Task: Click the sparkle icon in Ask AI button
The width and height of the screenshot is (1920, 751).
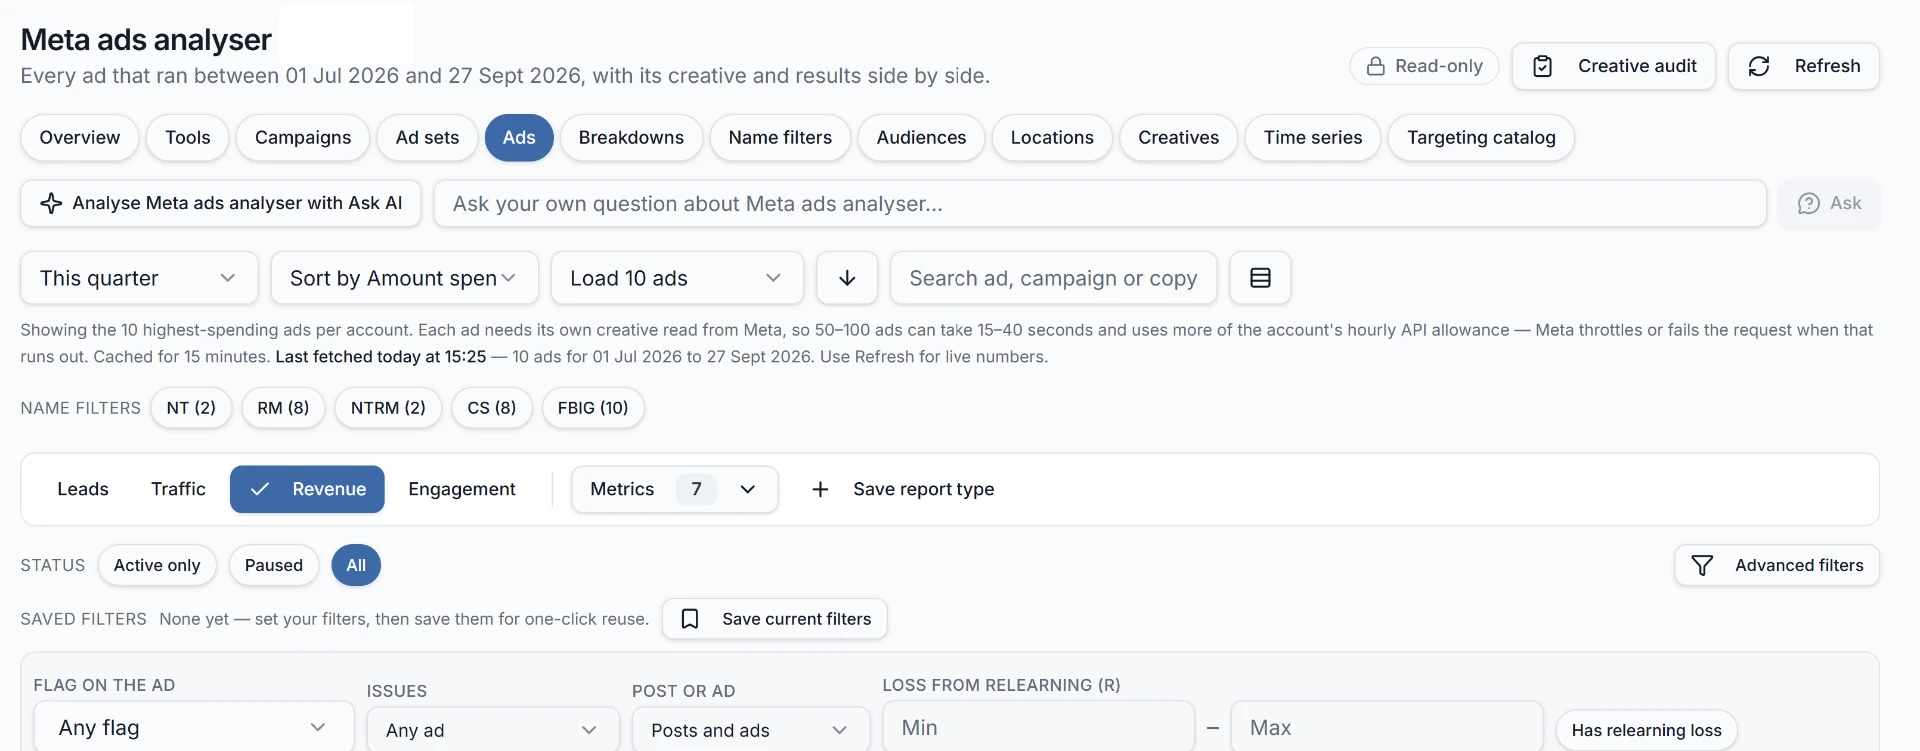Action: 51,203
